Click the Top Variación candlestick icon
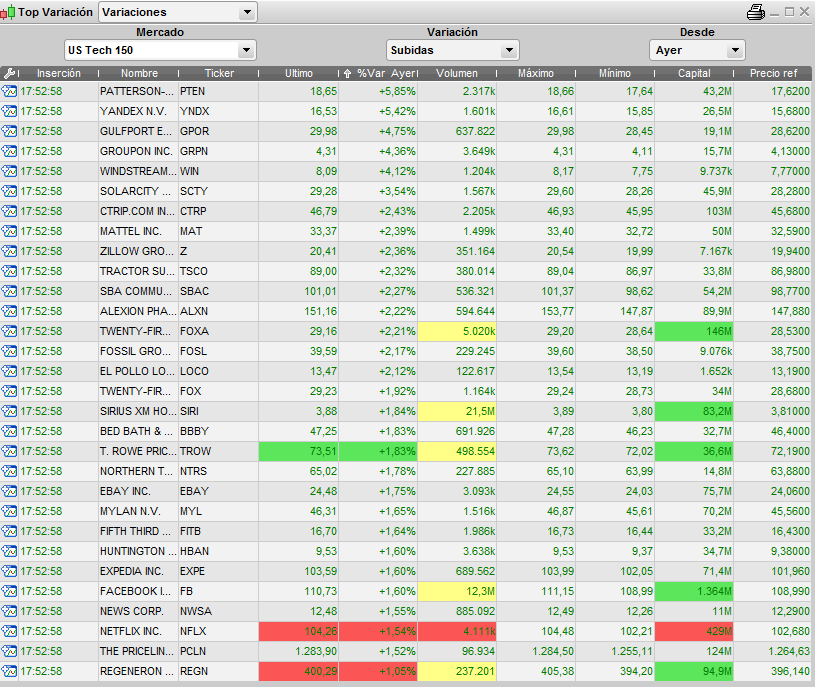 coord(8,12)
